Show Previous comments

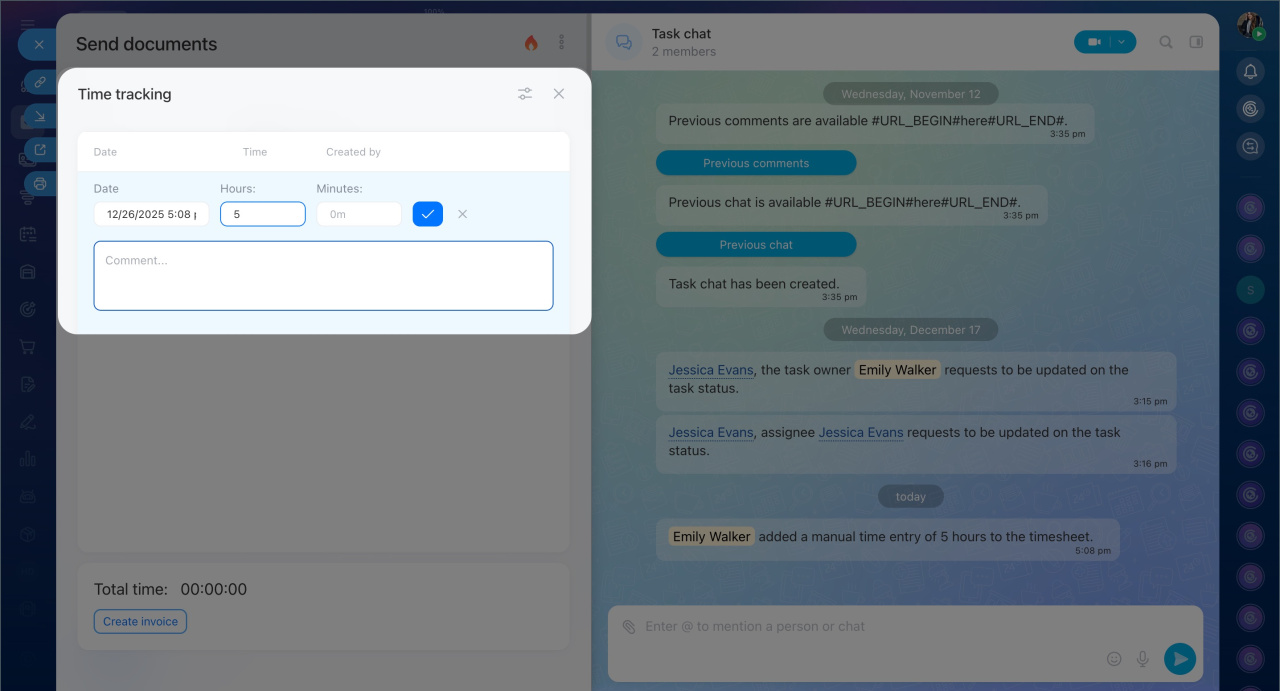pos(756,163)
